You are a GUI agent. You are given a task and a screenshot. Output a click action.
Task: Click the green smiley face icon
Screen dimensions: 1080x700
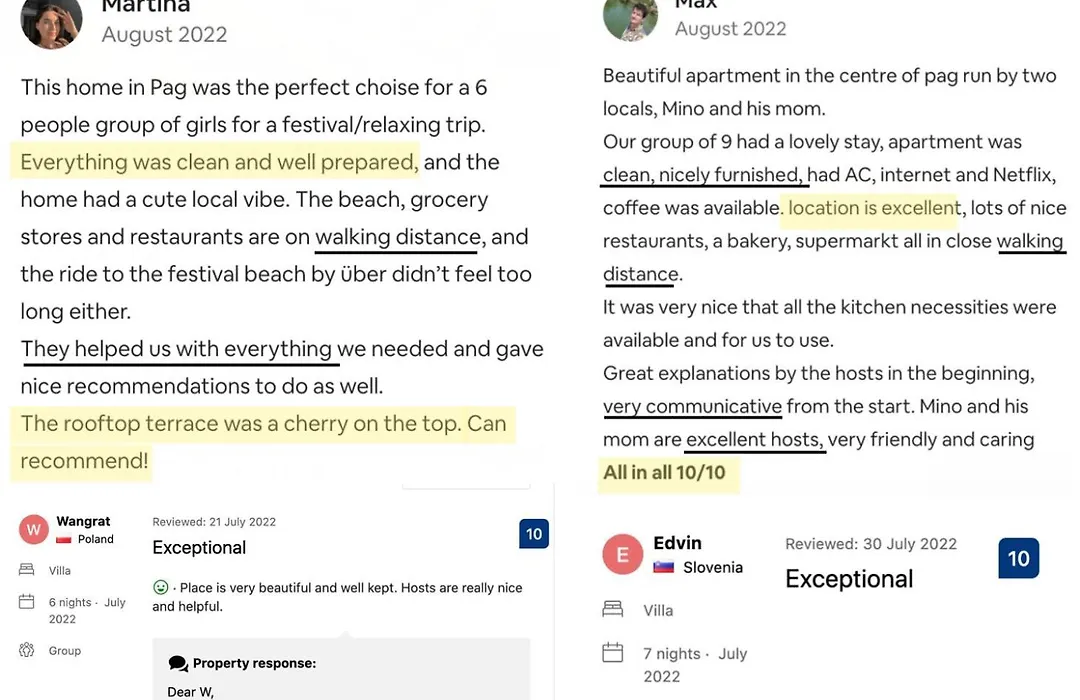(160, 587)
